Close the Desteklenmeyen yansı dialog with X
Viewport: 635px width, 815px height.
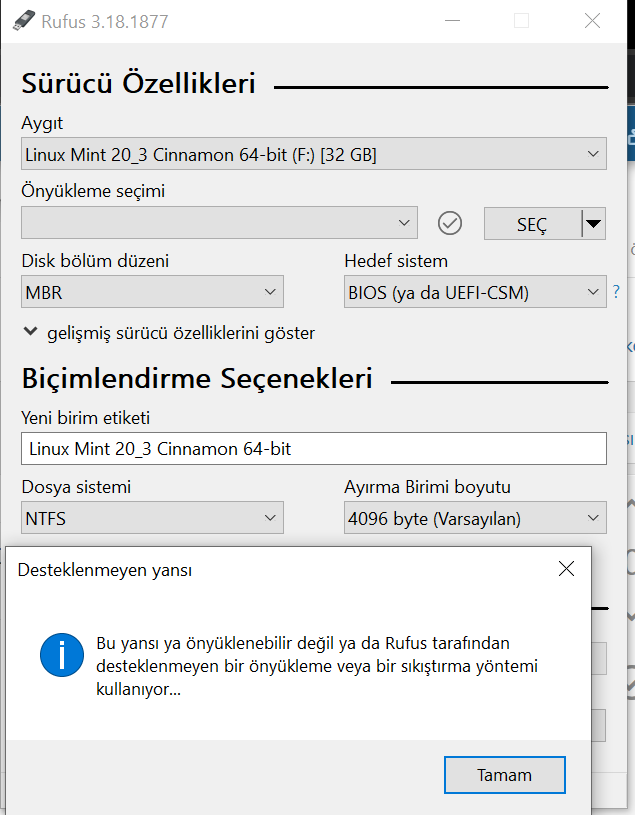566,570
